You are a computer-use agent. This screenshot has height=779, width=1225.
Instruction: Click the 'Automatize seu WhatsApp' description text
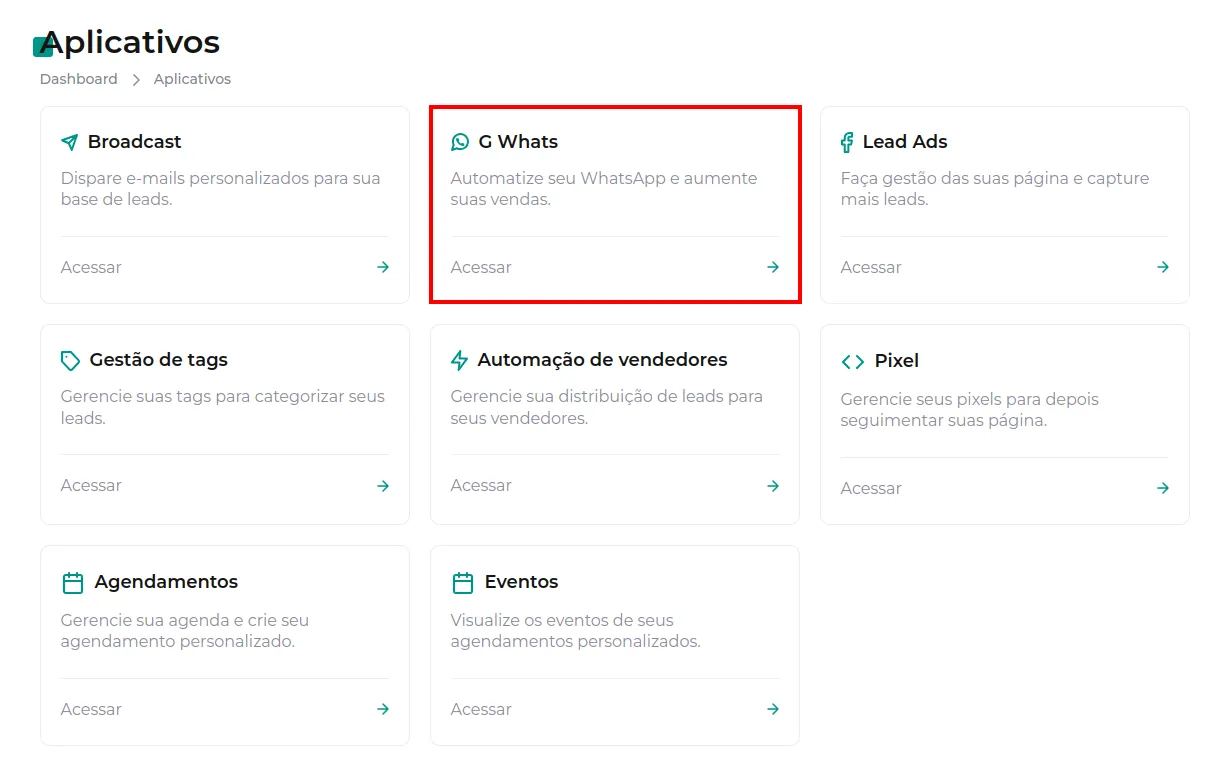point(604,189)
